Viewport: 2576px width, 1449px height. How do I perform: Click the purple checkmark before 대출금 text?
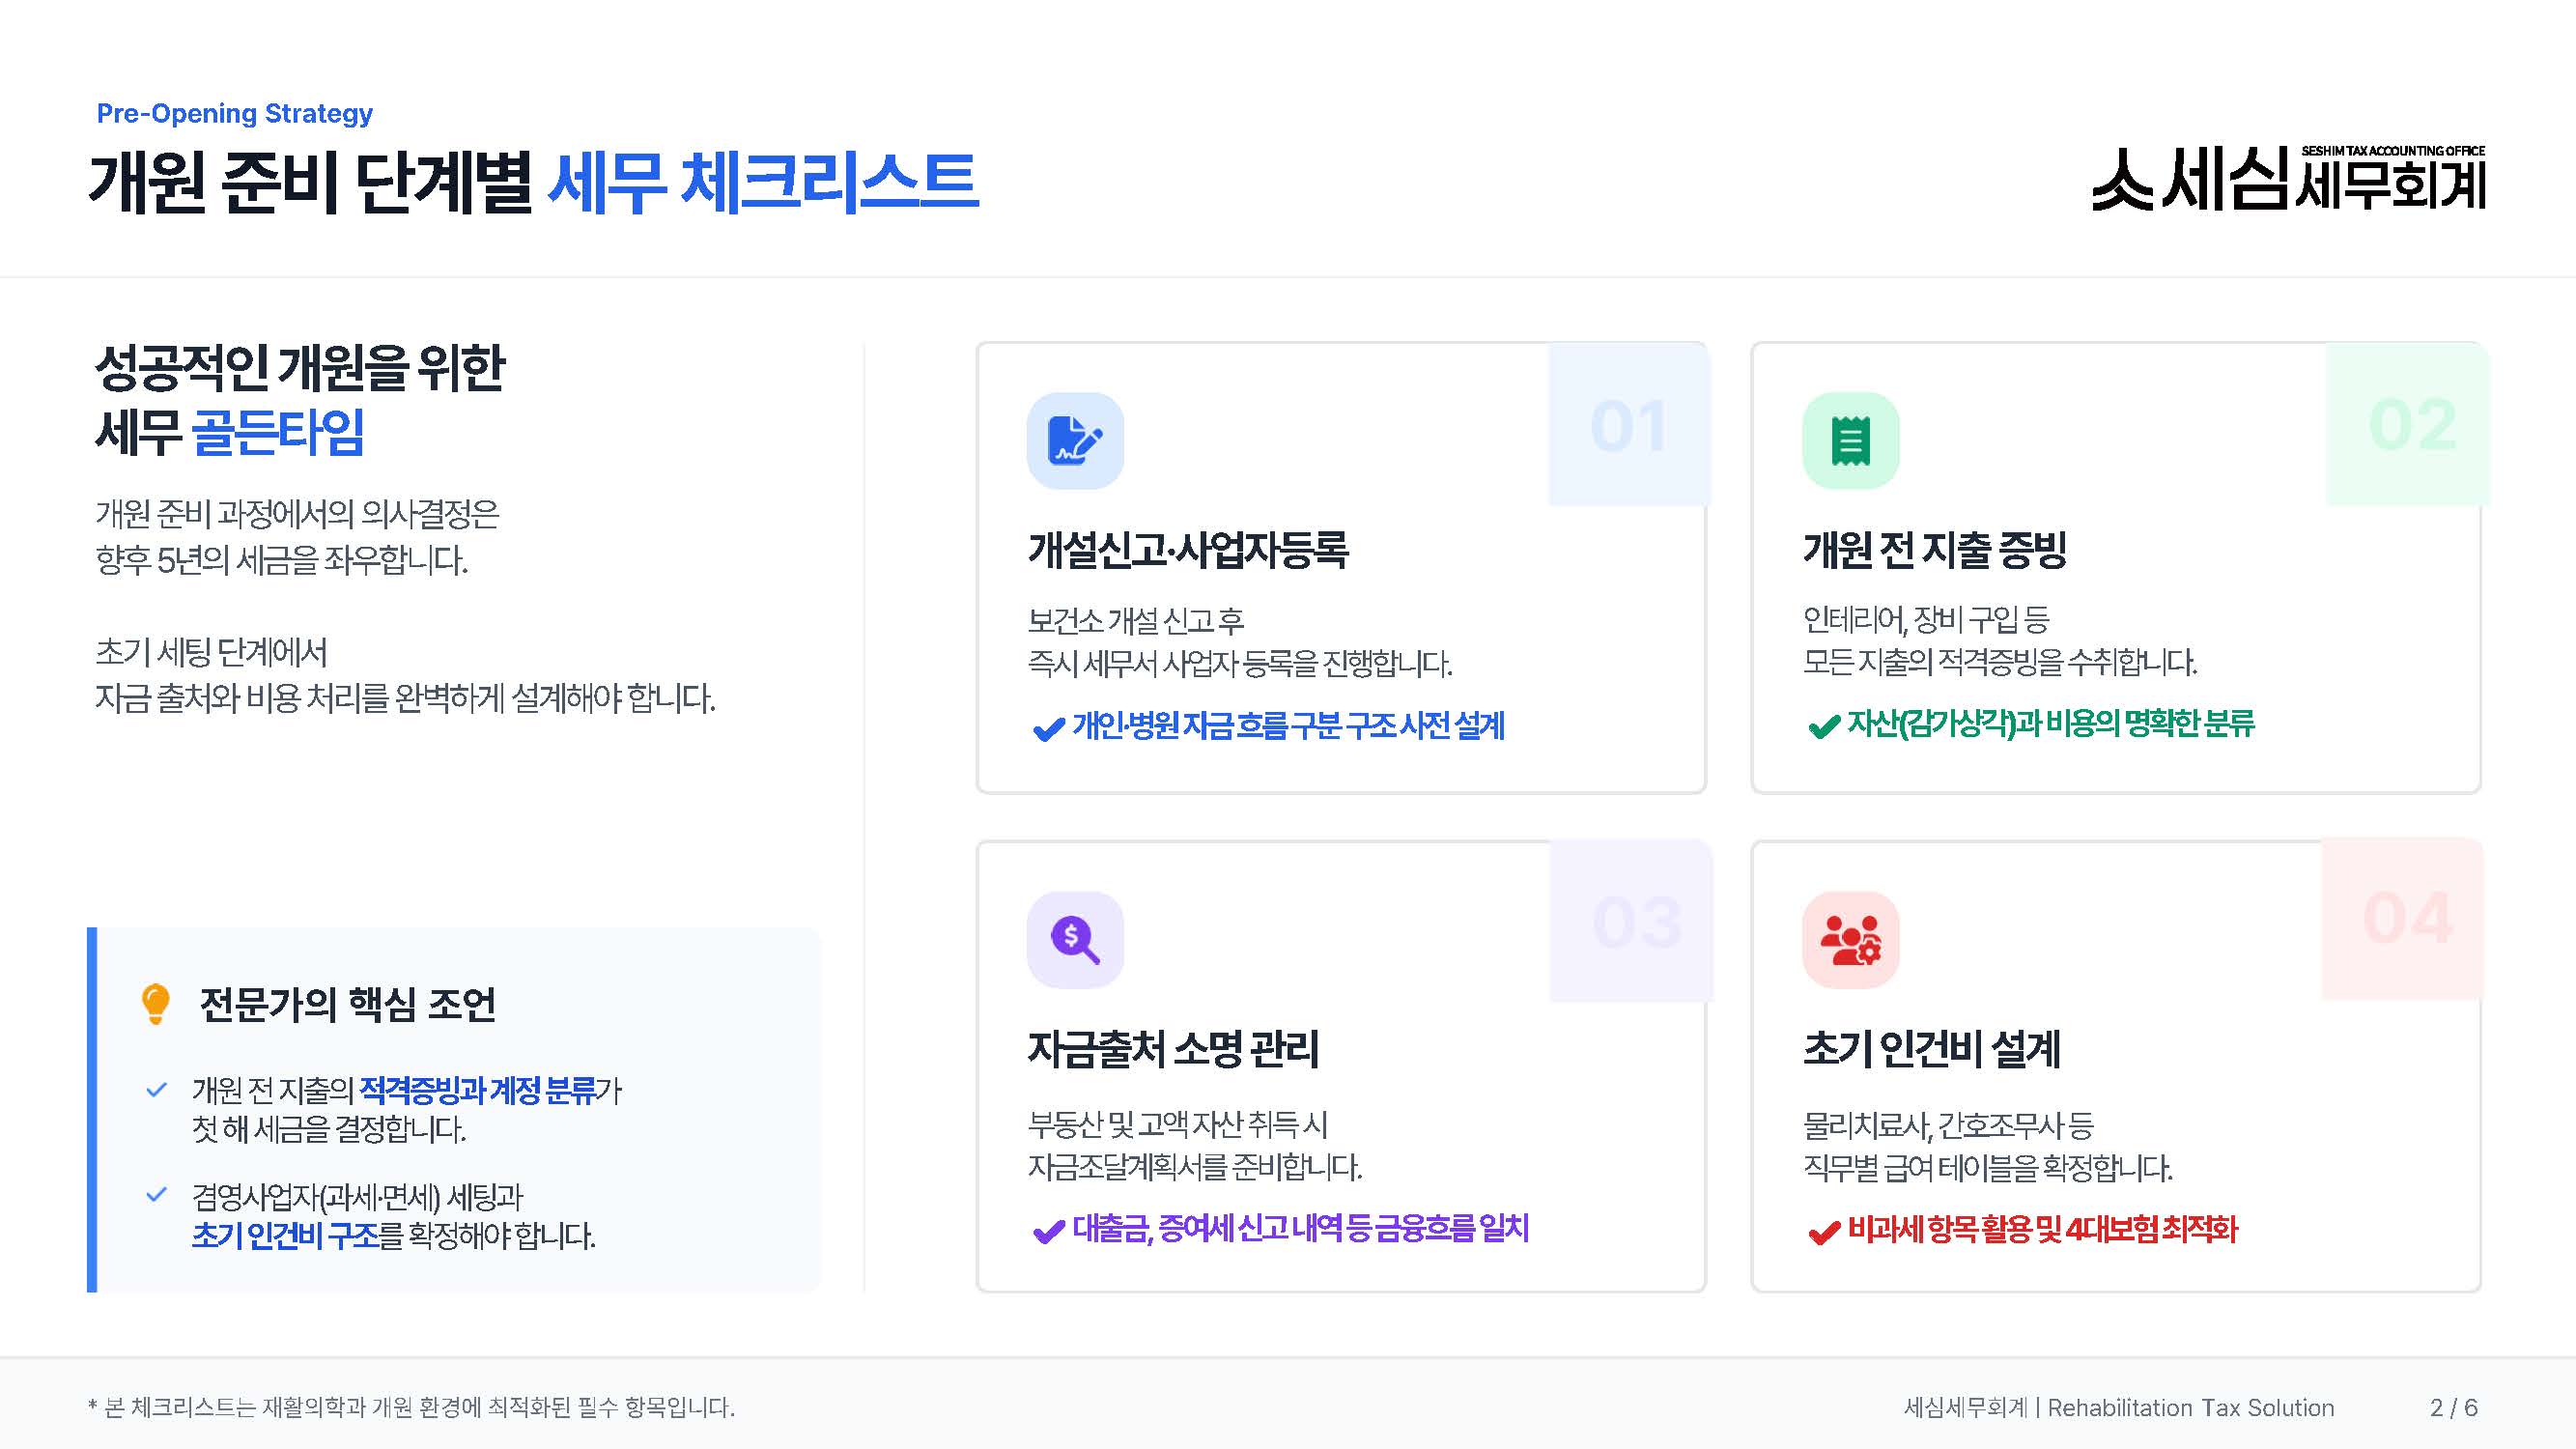(x=1047, y=1231)
